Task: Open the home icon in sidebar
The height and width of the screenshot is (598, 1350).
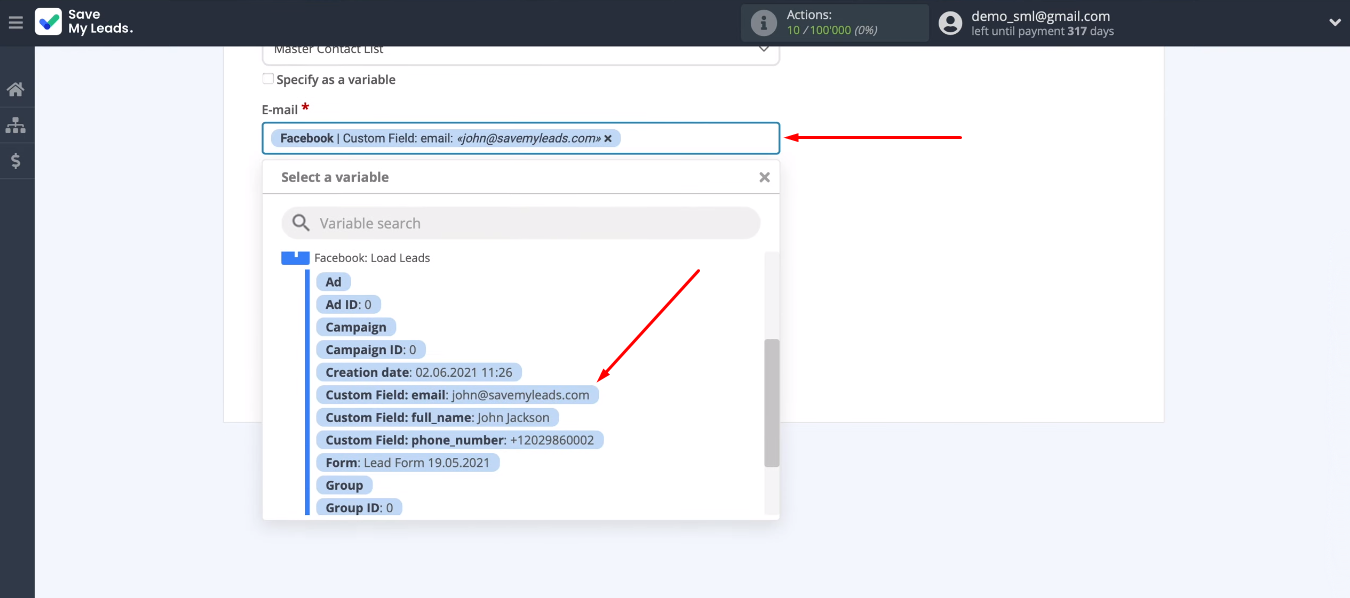Action: 16,90
